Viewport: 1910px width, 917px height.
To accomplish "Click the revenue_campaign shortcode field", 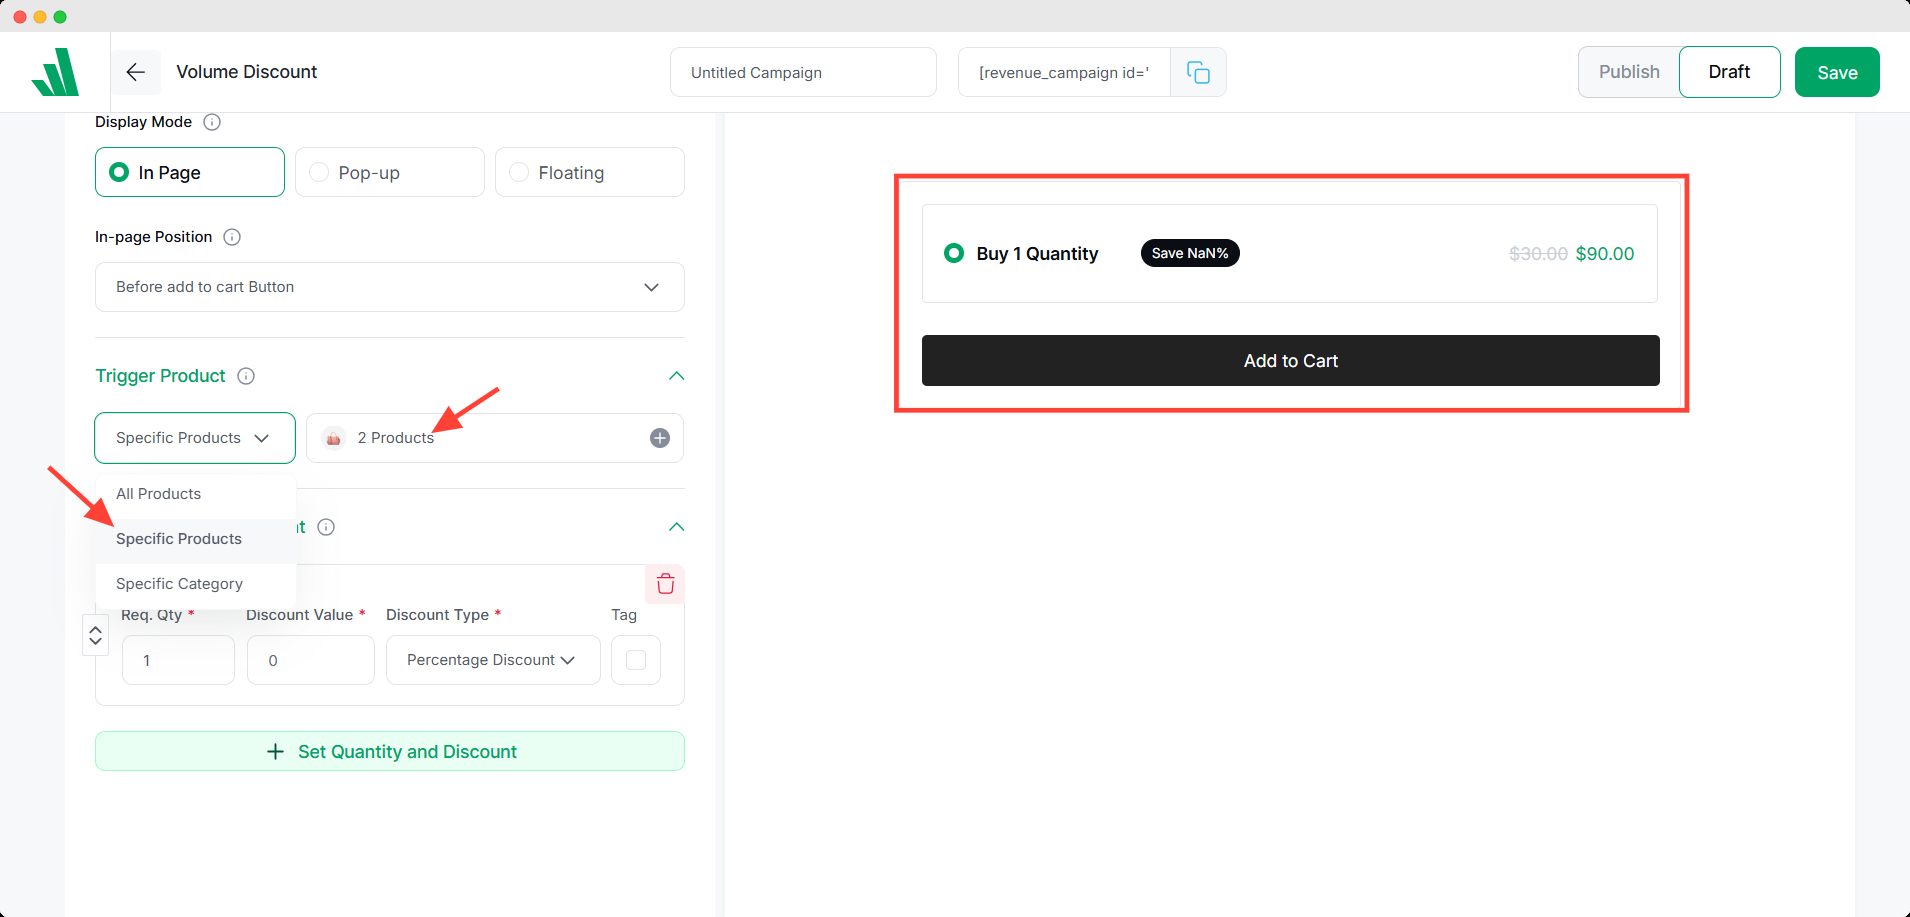I will click(x=1064, y=72).
